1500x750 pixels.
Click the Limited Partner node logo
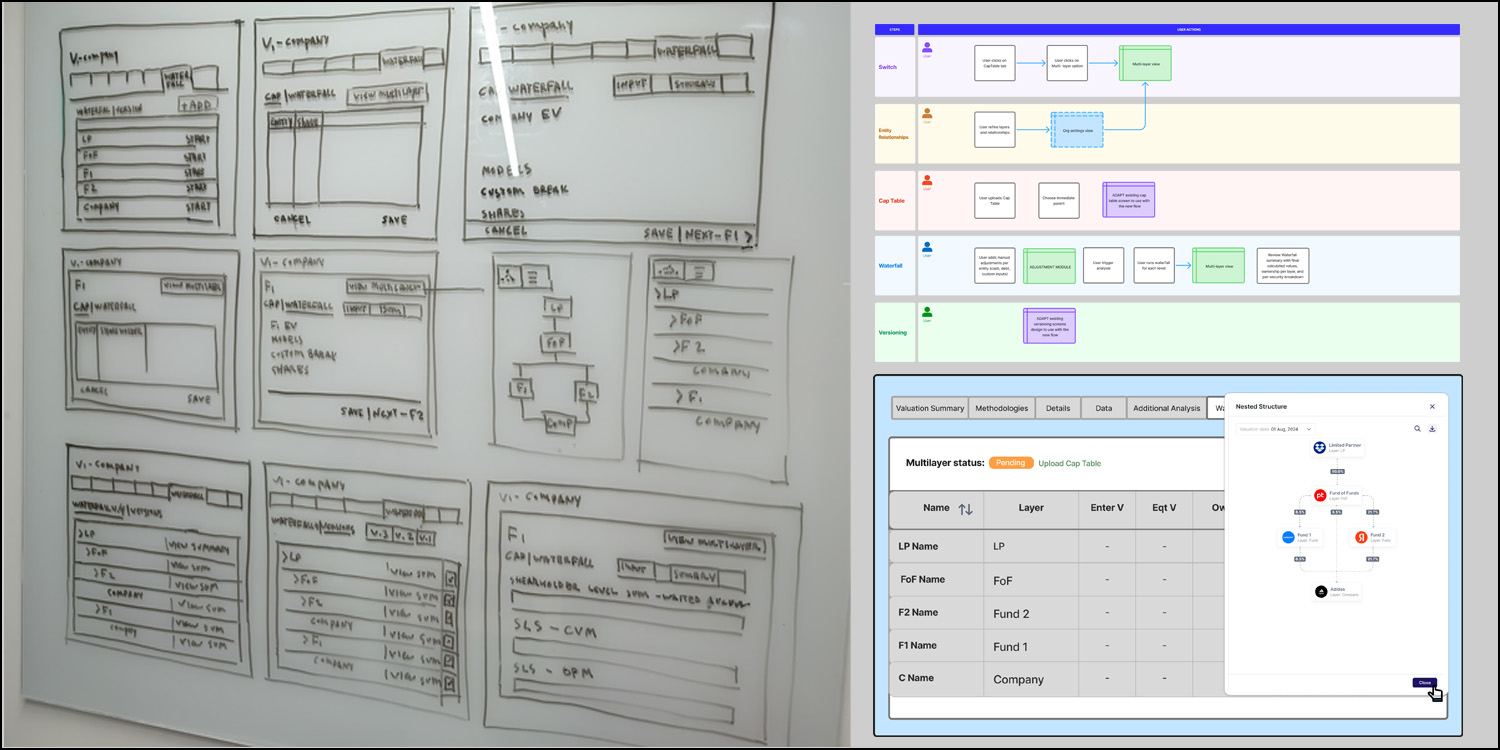click(x=1320, y=447)
